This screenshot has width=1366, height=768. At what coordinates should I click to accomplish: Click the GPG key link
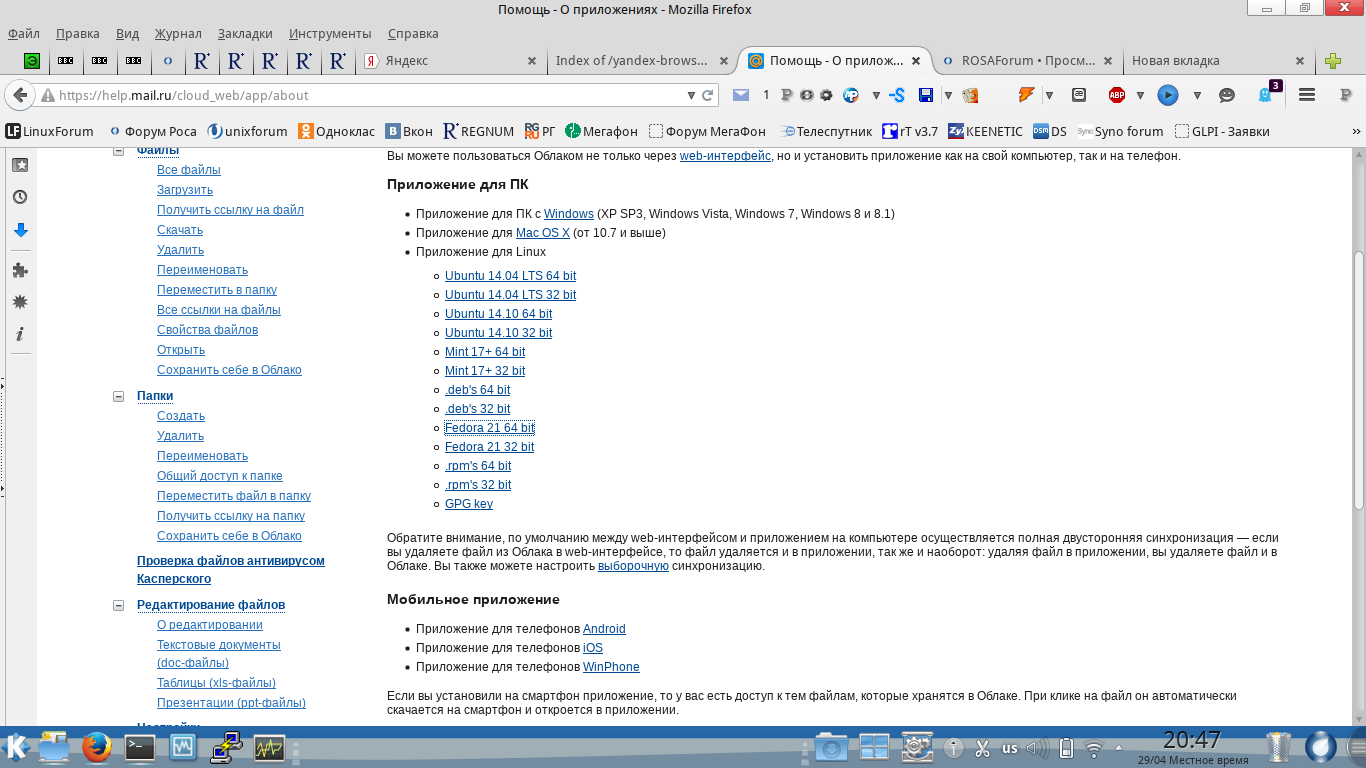(469, 504)
